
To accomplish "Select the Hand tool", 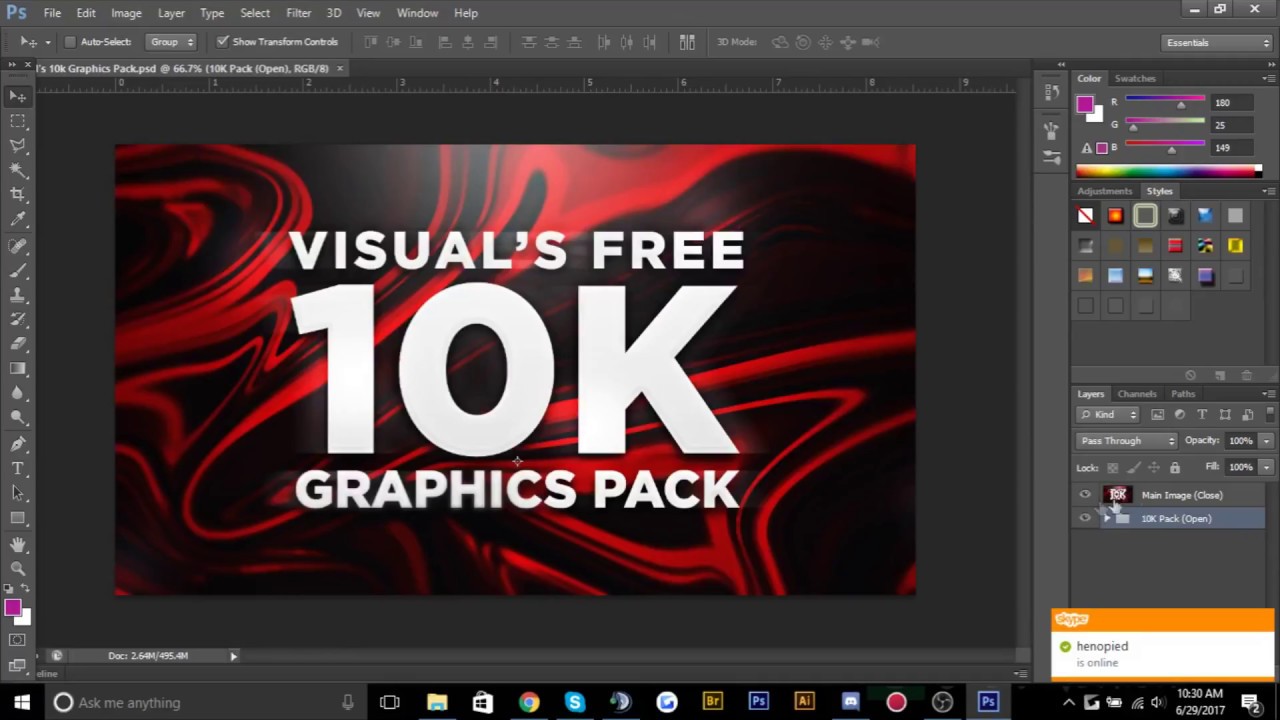I will pos(18,545).
